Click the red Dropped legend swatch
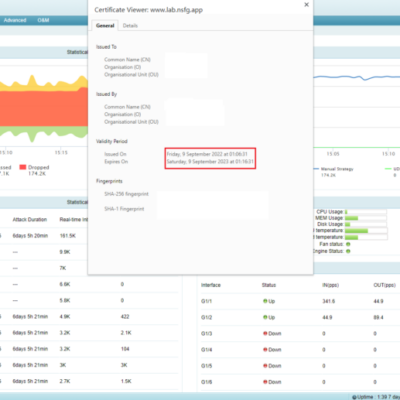Viewport: 400px width, 400px height. point(23,167)
